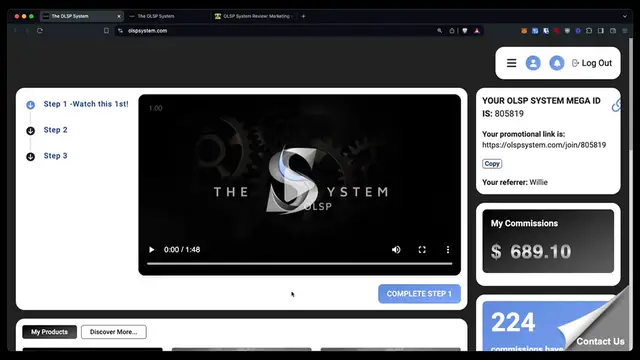This screenshot has height=360, width=640.
Task: Click the share icon in address bar
Action: point(451,31)
